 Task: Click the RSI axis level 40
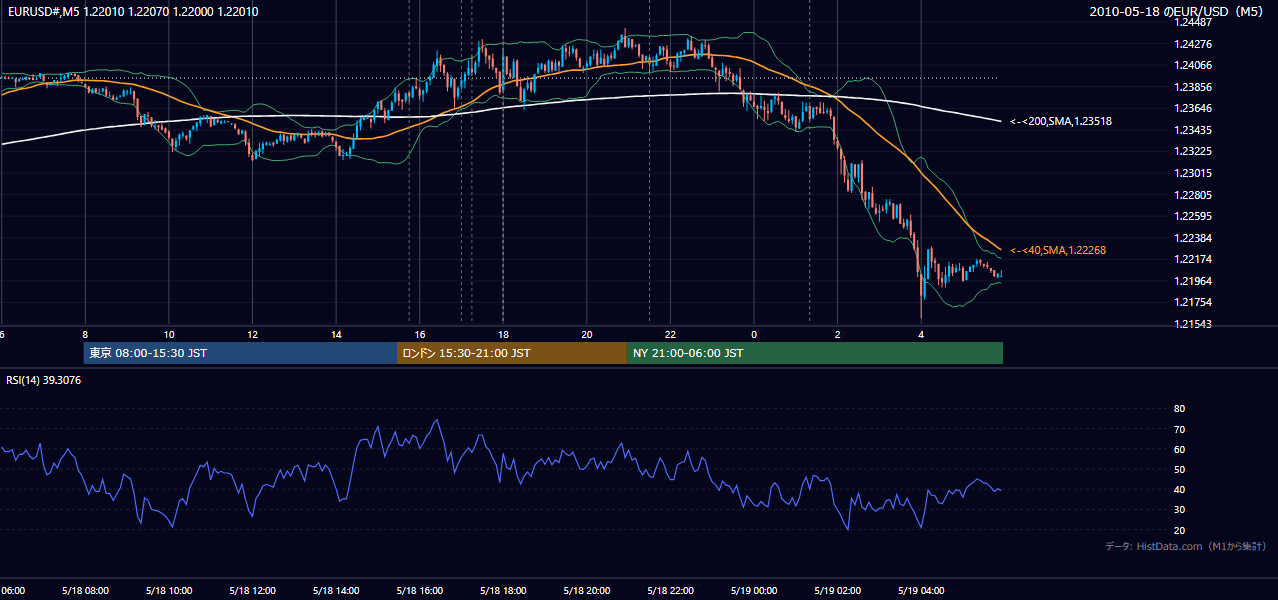[x=1180, y=489]
